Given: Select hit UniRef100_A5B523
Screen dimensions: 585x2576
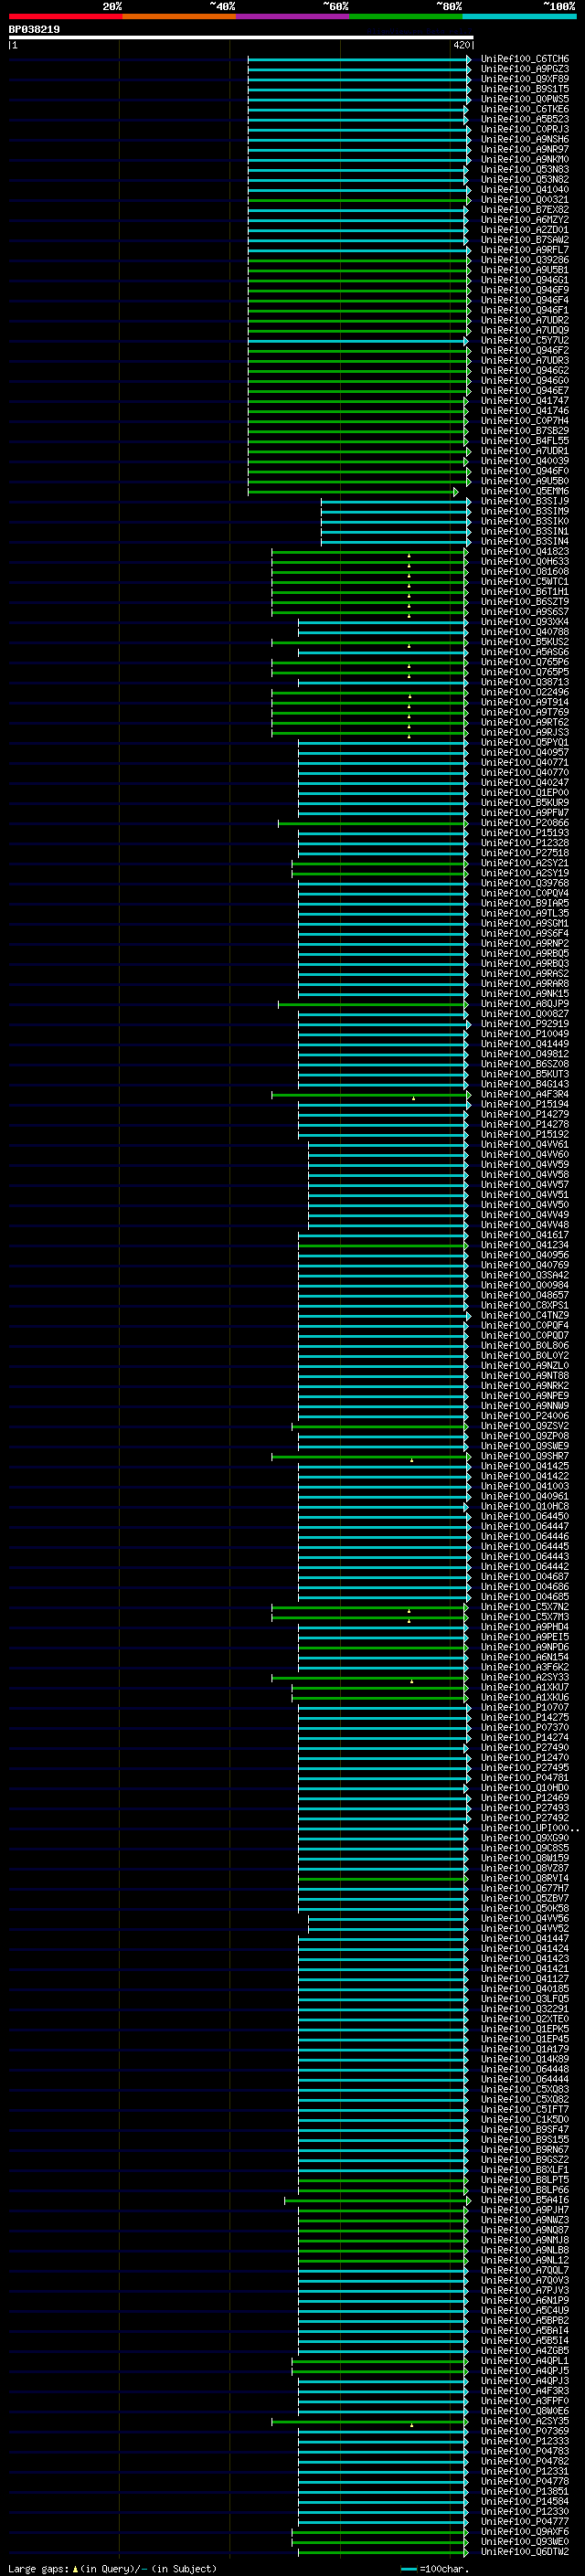Looking at the screenshot, I should (x=525, y=119).
